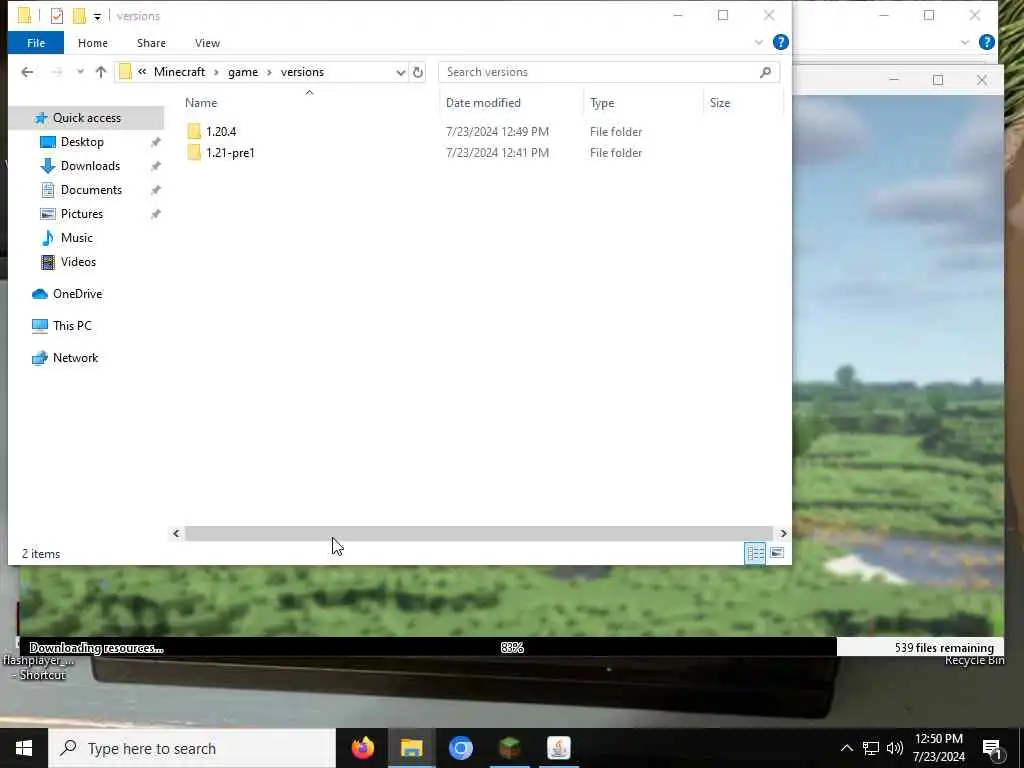
Task: Click the Search versions field
Action: coord(609,72)
